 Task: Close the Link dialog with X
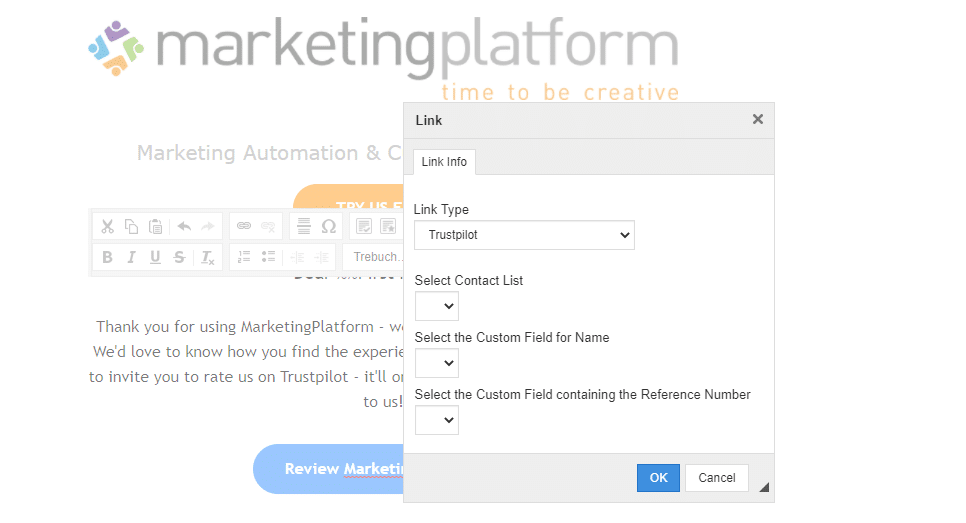758,120
